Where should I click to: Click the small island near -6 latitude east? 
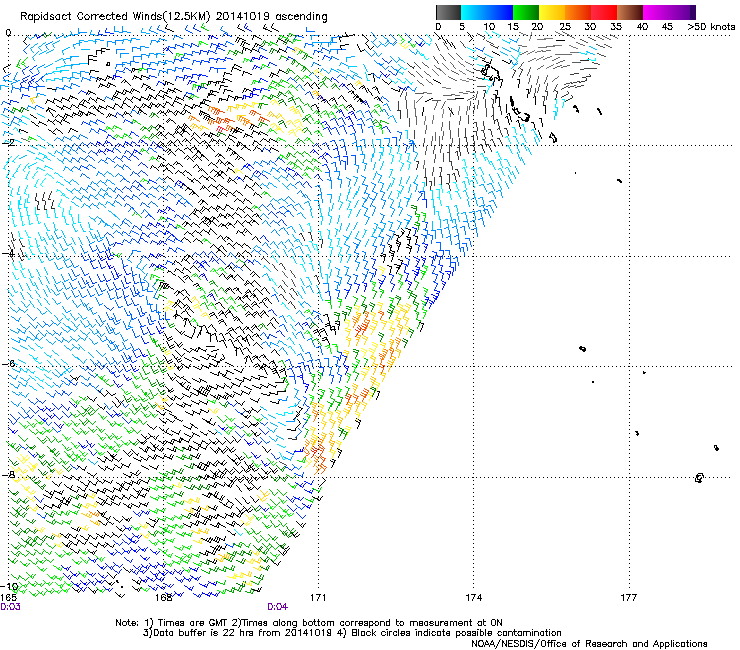pos(582,348)
